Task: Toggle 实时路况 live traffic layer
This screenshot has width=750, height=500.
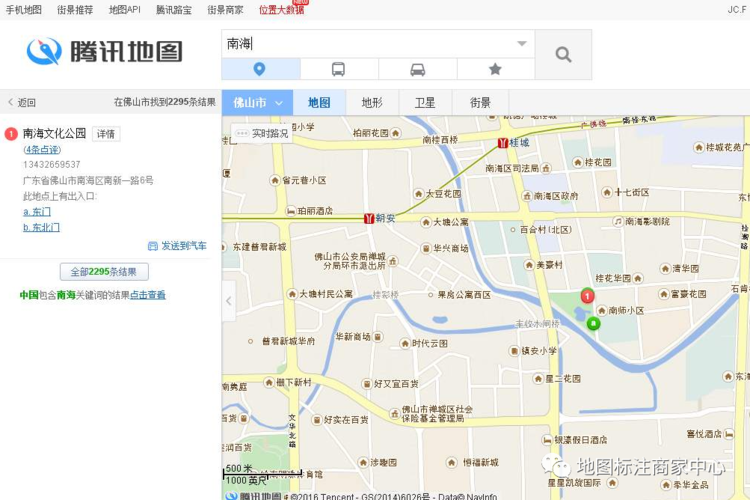Action: coord(263,133)
